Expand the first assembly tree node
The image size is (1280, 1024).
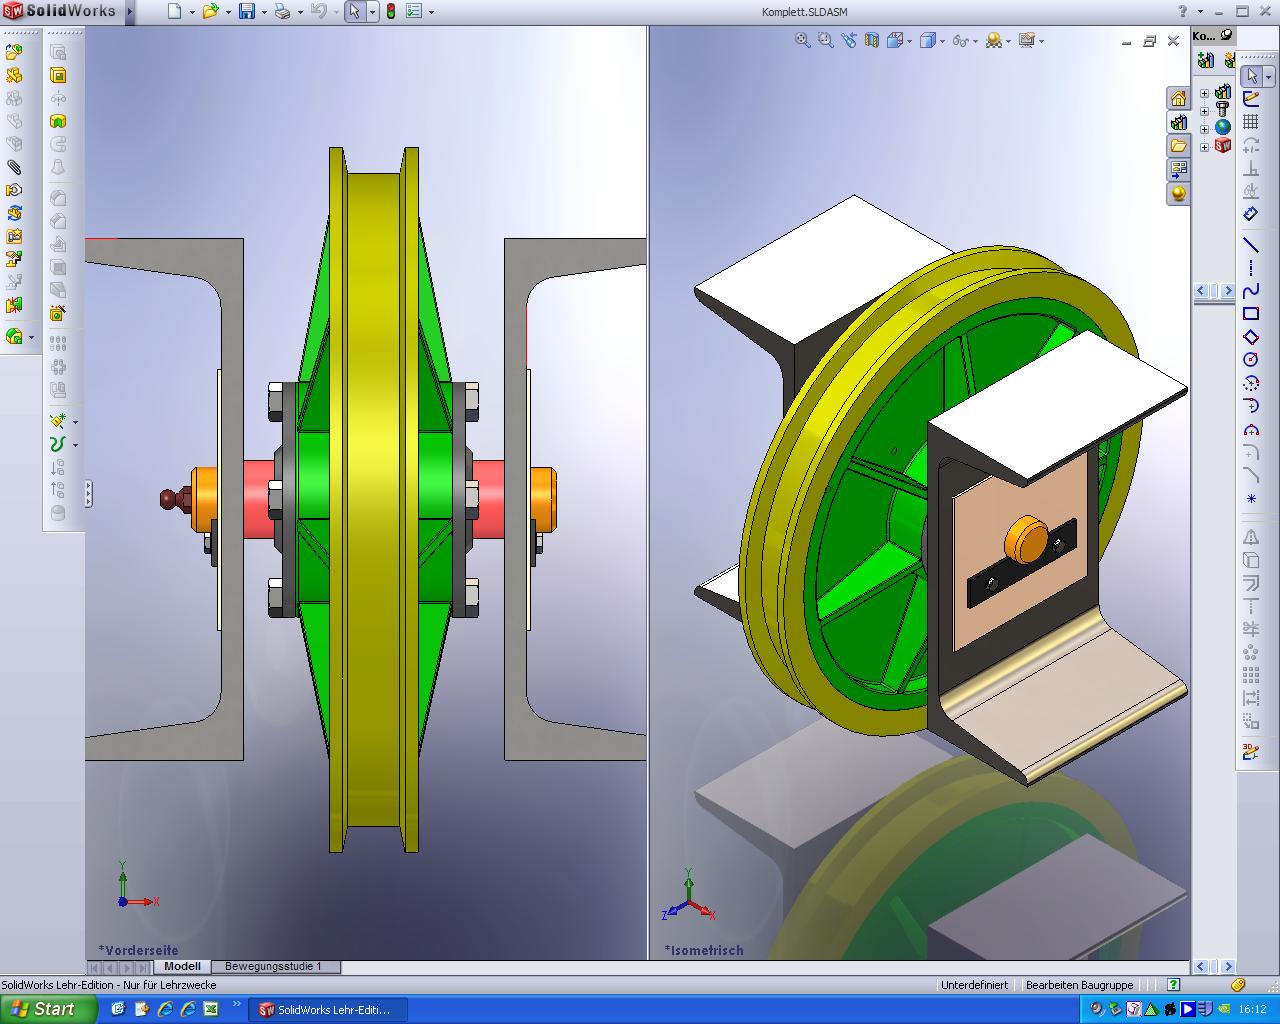(x=1204, y=94)
